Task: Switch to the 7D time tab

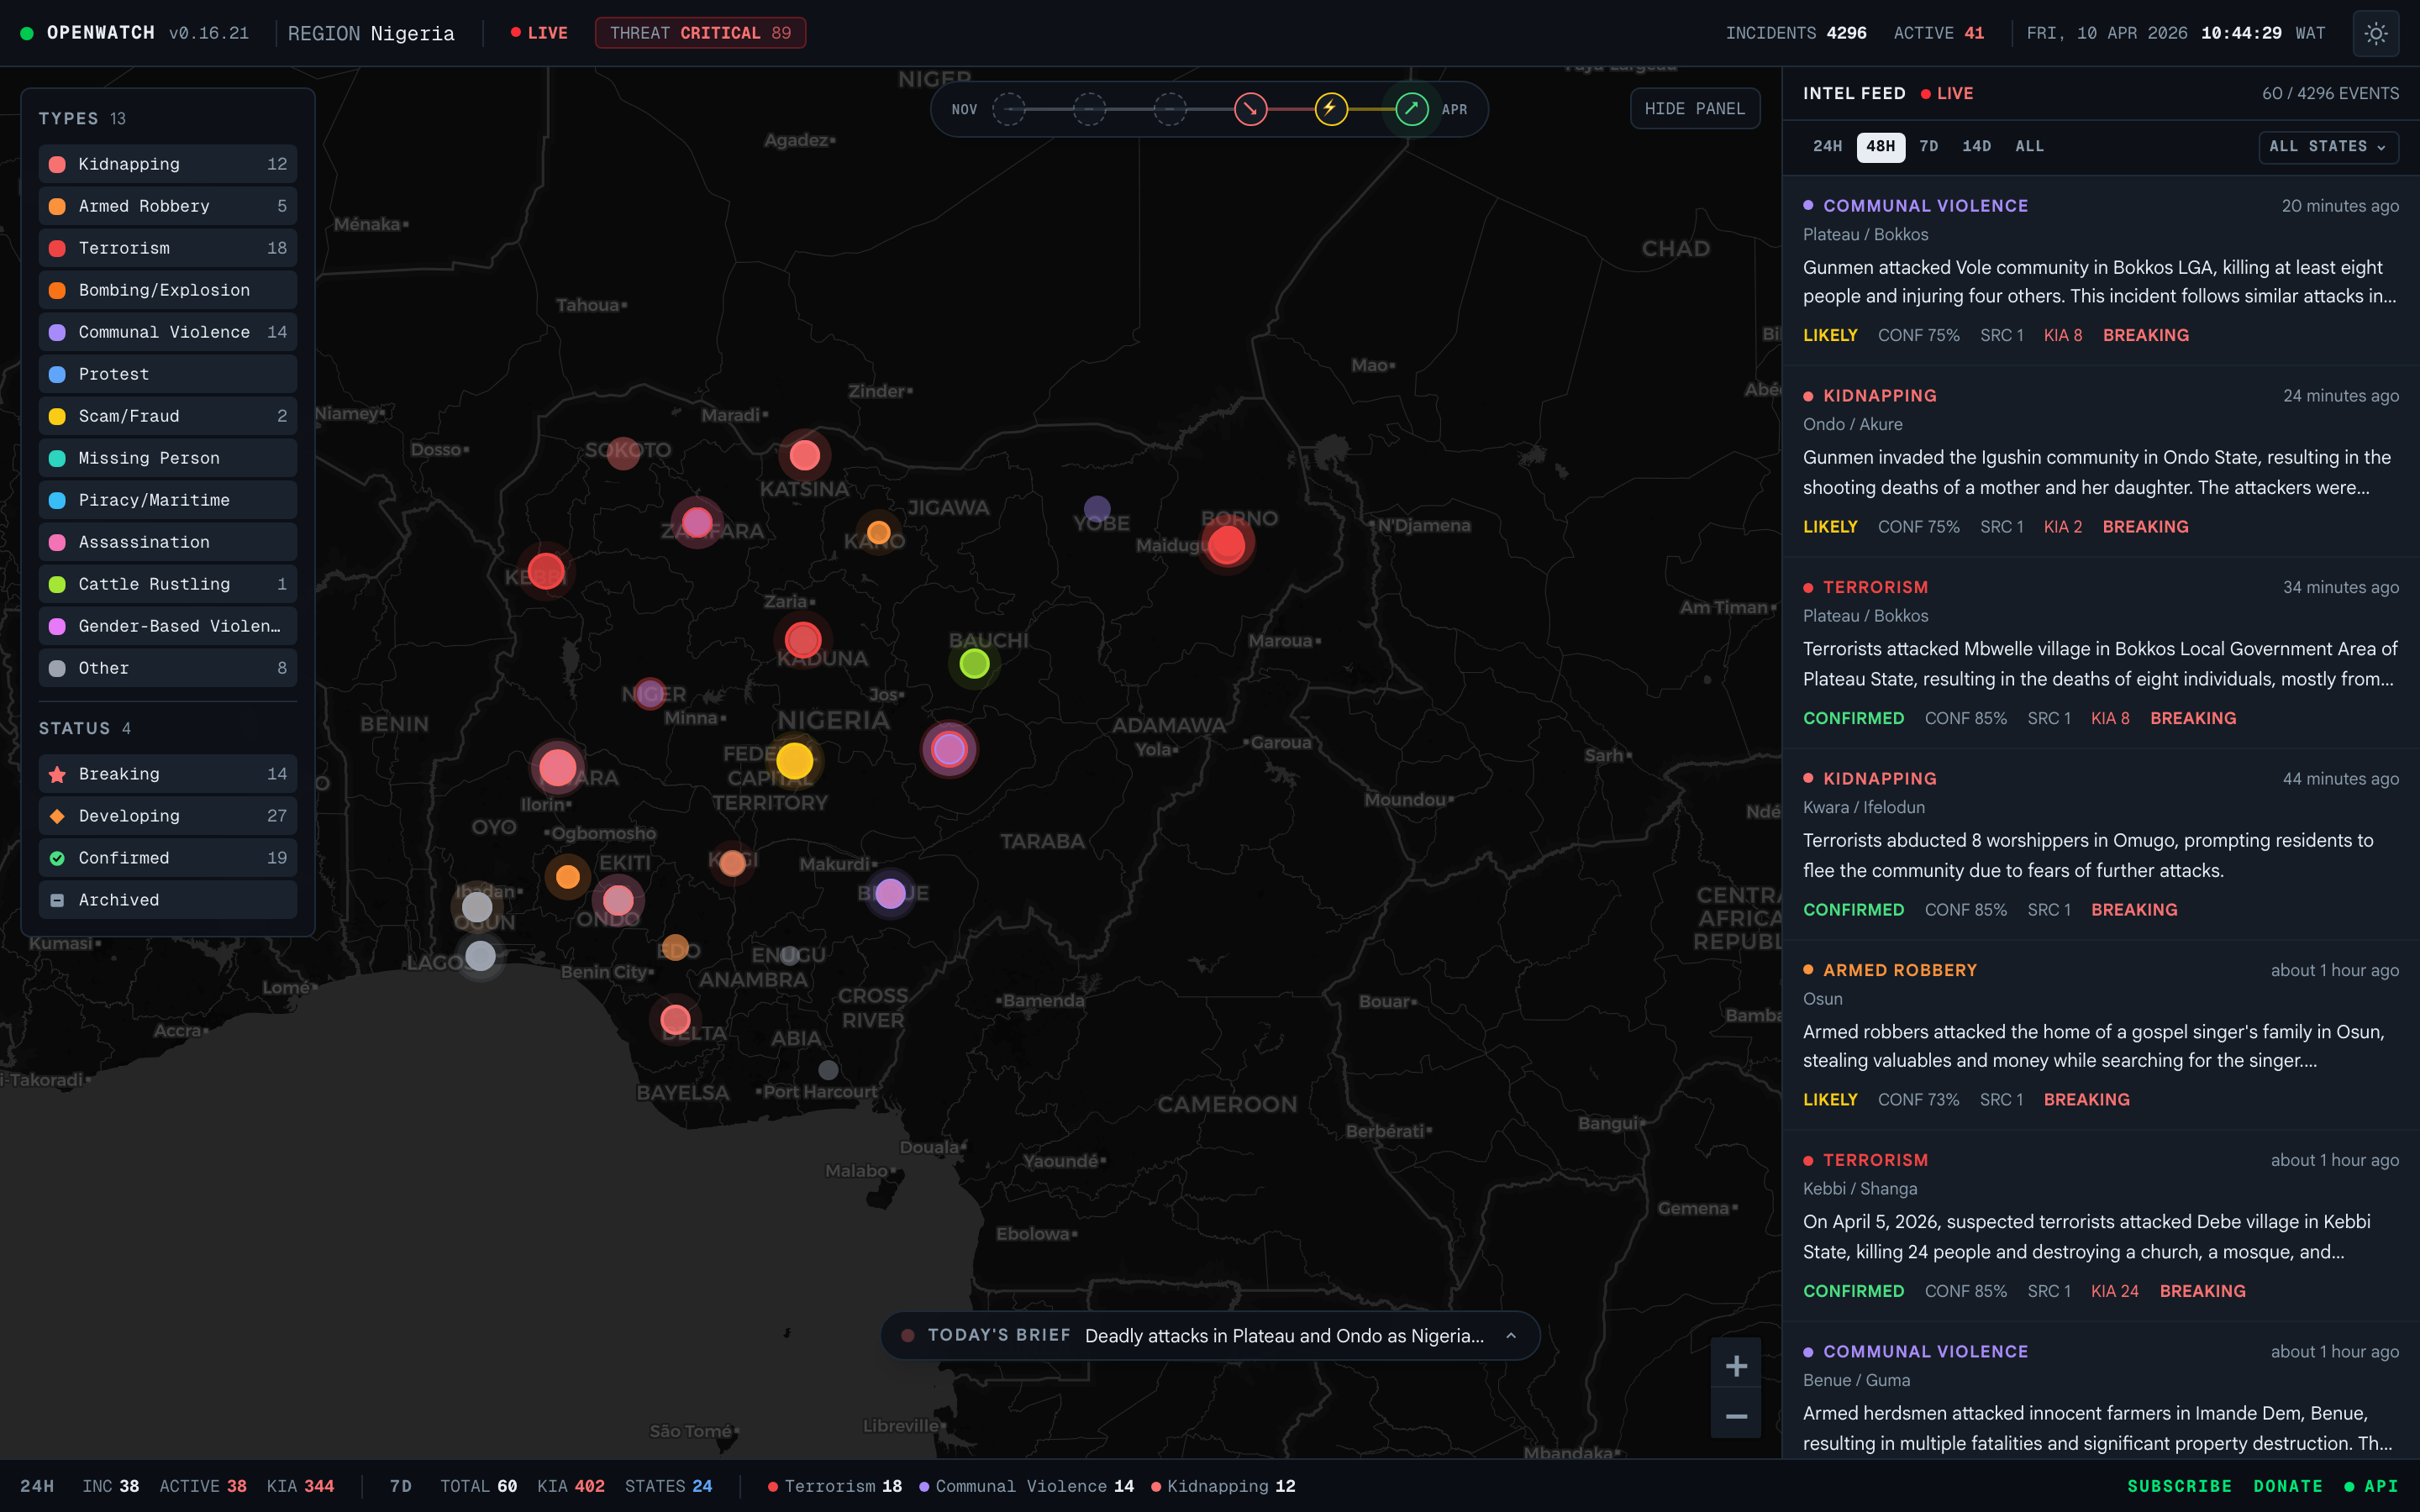Action: pyautogui.click(x=1929, y=147)
